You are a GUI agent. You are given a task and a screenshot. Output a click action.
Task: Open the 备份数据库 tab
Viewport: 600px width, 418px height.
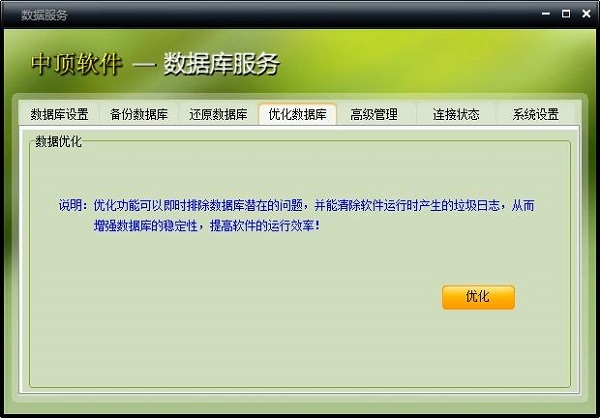click(x=139, y=114)
